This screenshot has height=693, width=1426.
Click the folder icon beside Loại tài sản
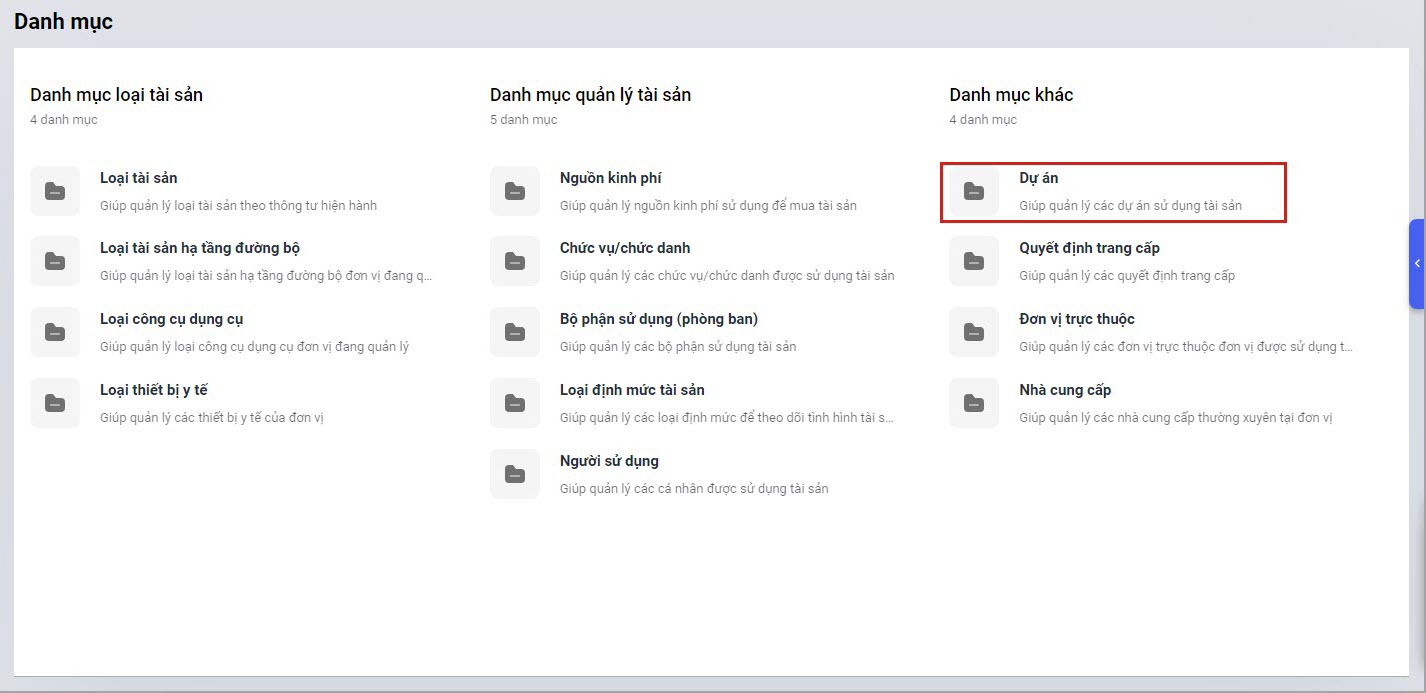[x=55, y=191]
